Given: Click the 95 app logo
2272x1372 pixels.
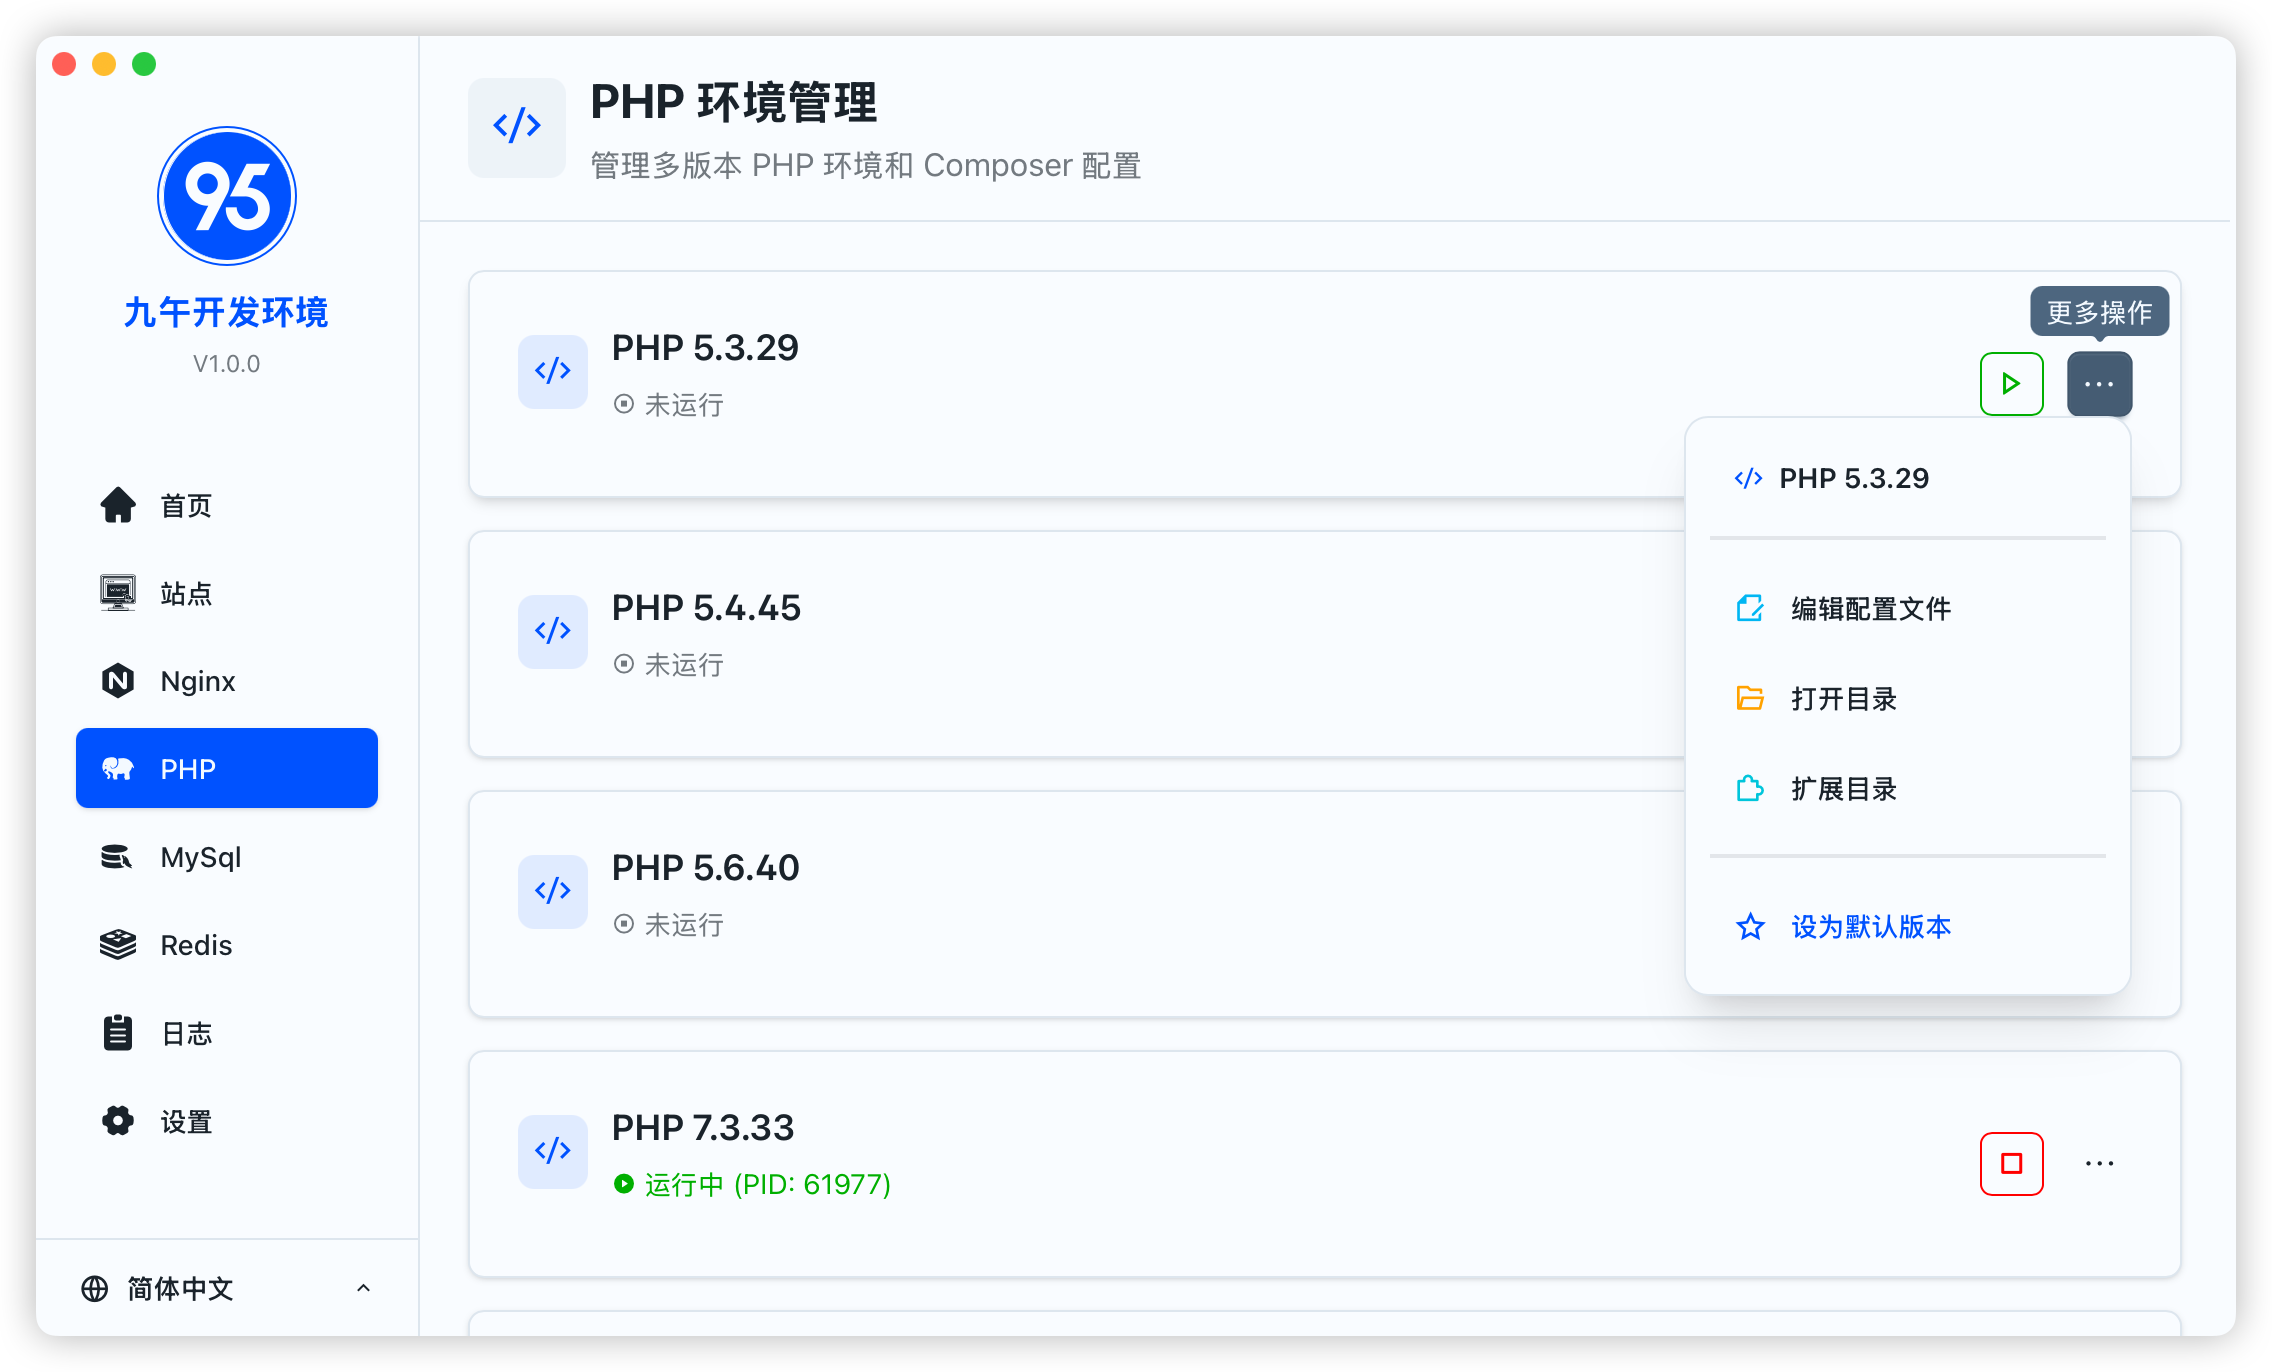Looking at the screenshot, I should 227,196.
